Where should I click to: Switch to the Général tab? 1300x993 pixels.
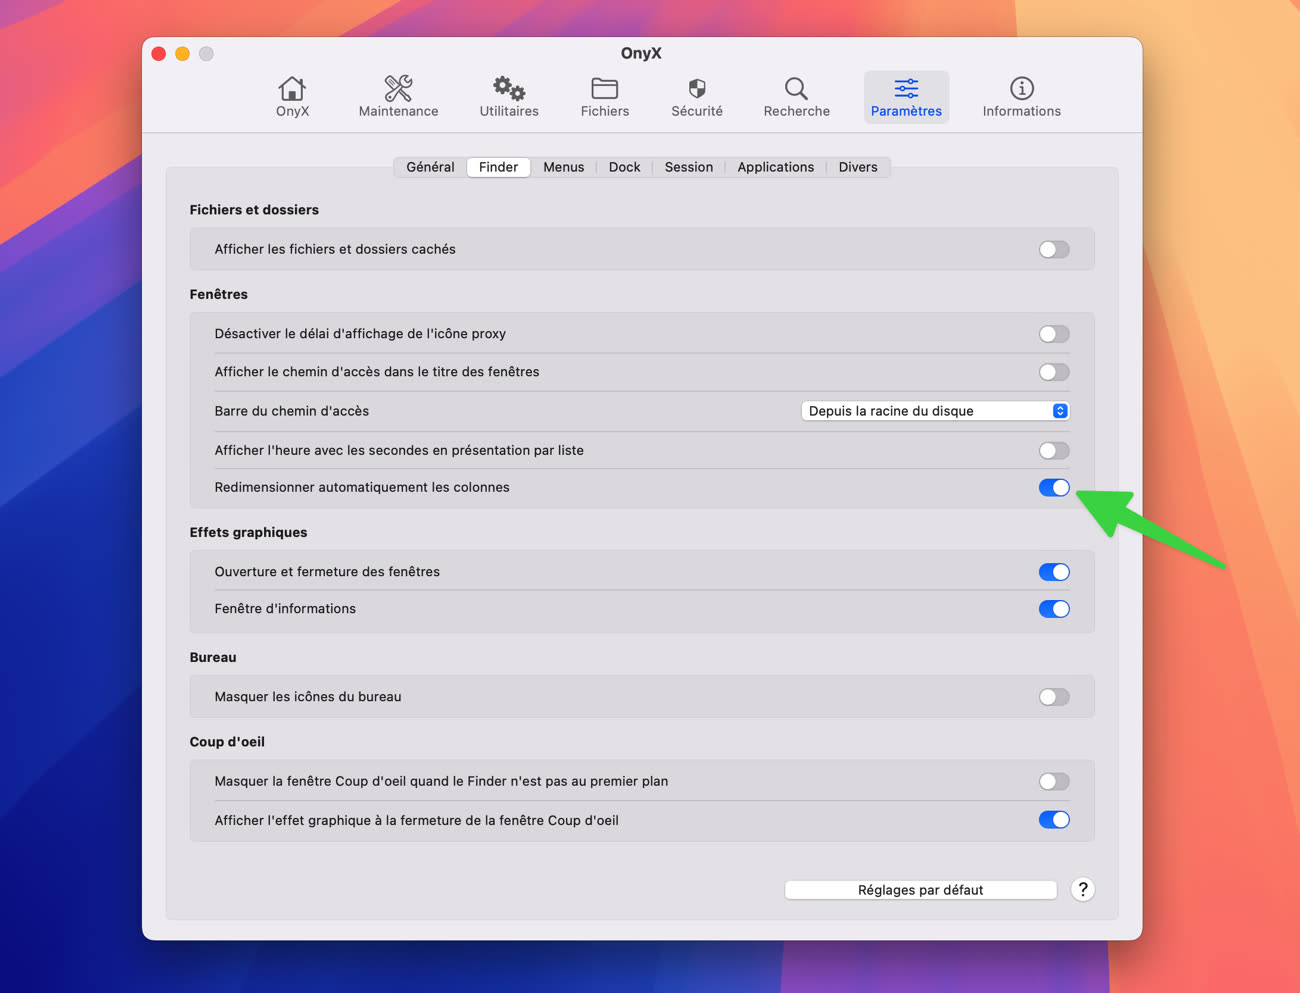[x=430, y=167]
